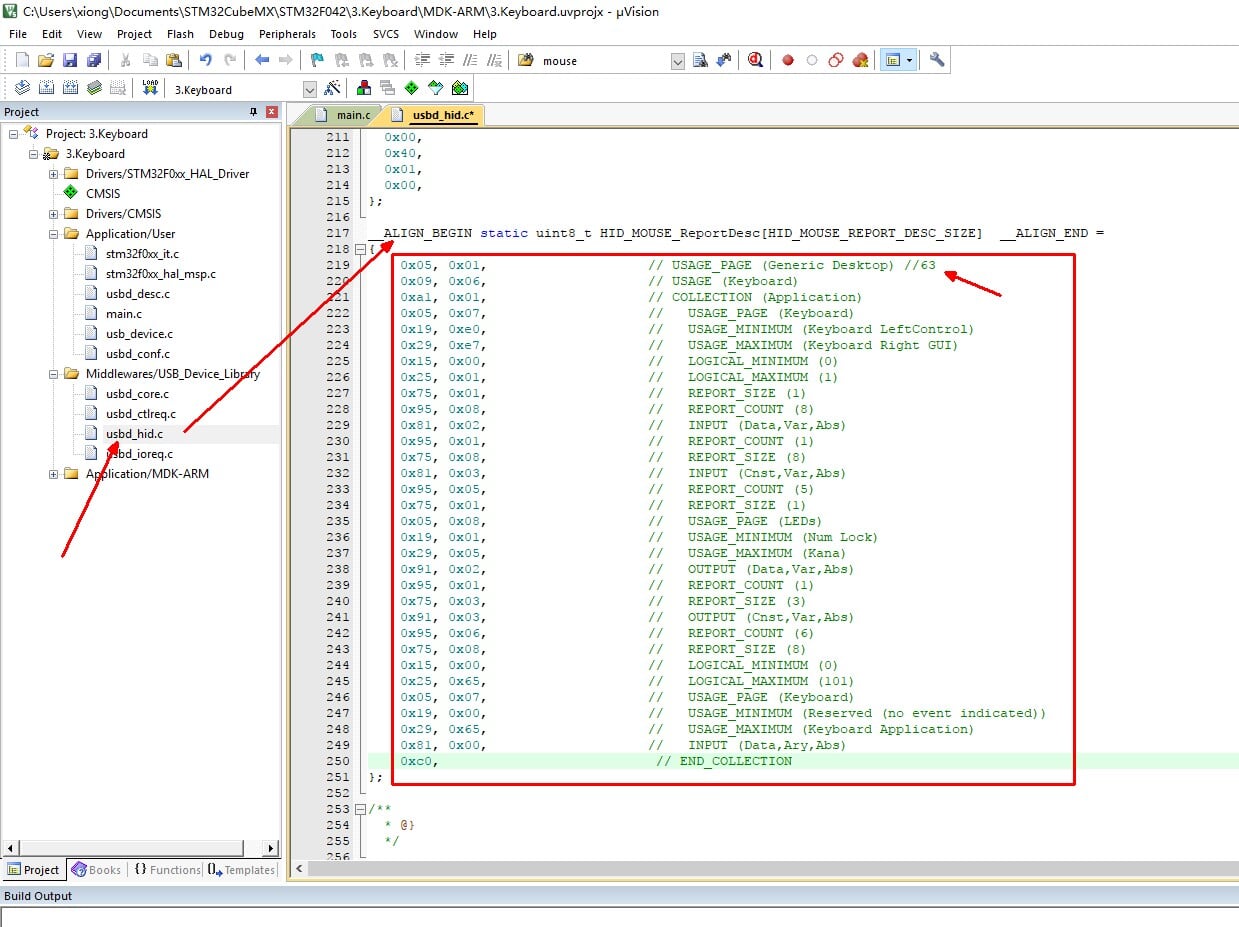Select usbd_desc.c in the project tree

click(137, 294)
